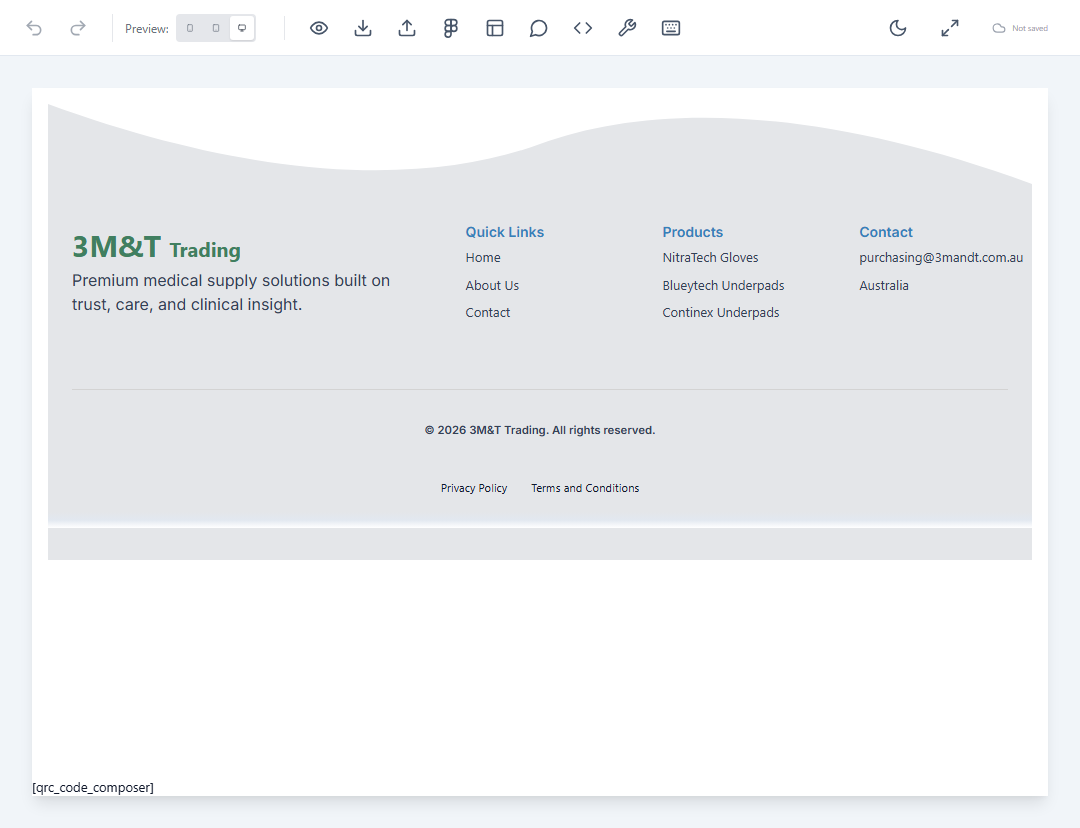Toggle the eye preview mode
This screenshot has height=828, width=1080.
(x=319, y=28)
